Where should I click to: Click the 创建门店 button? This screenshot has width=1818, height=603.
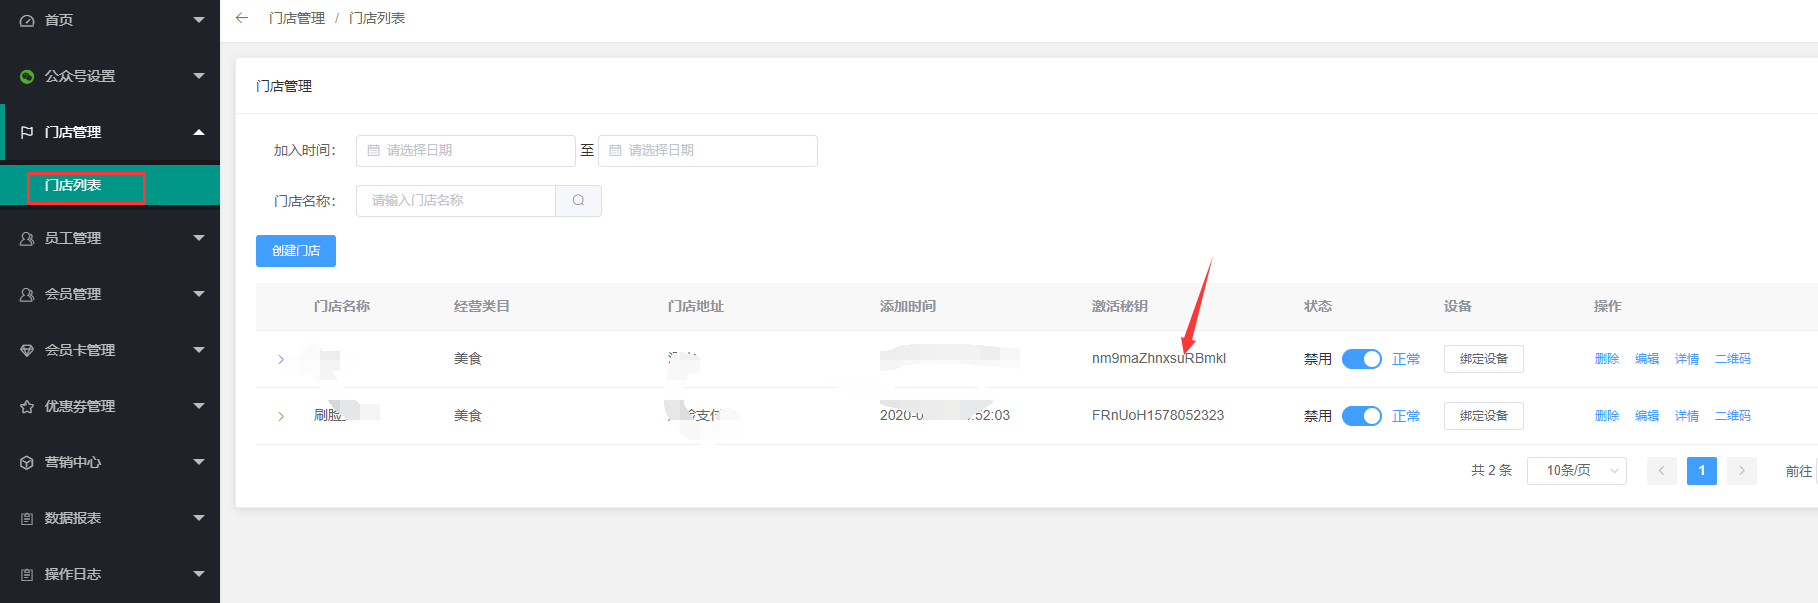(x=296, y=251)
